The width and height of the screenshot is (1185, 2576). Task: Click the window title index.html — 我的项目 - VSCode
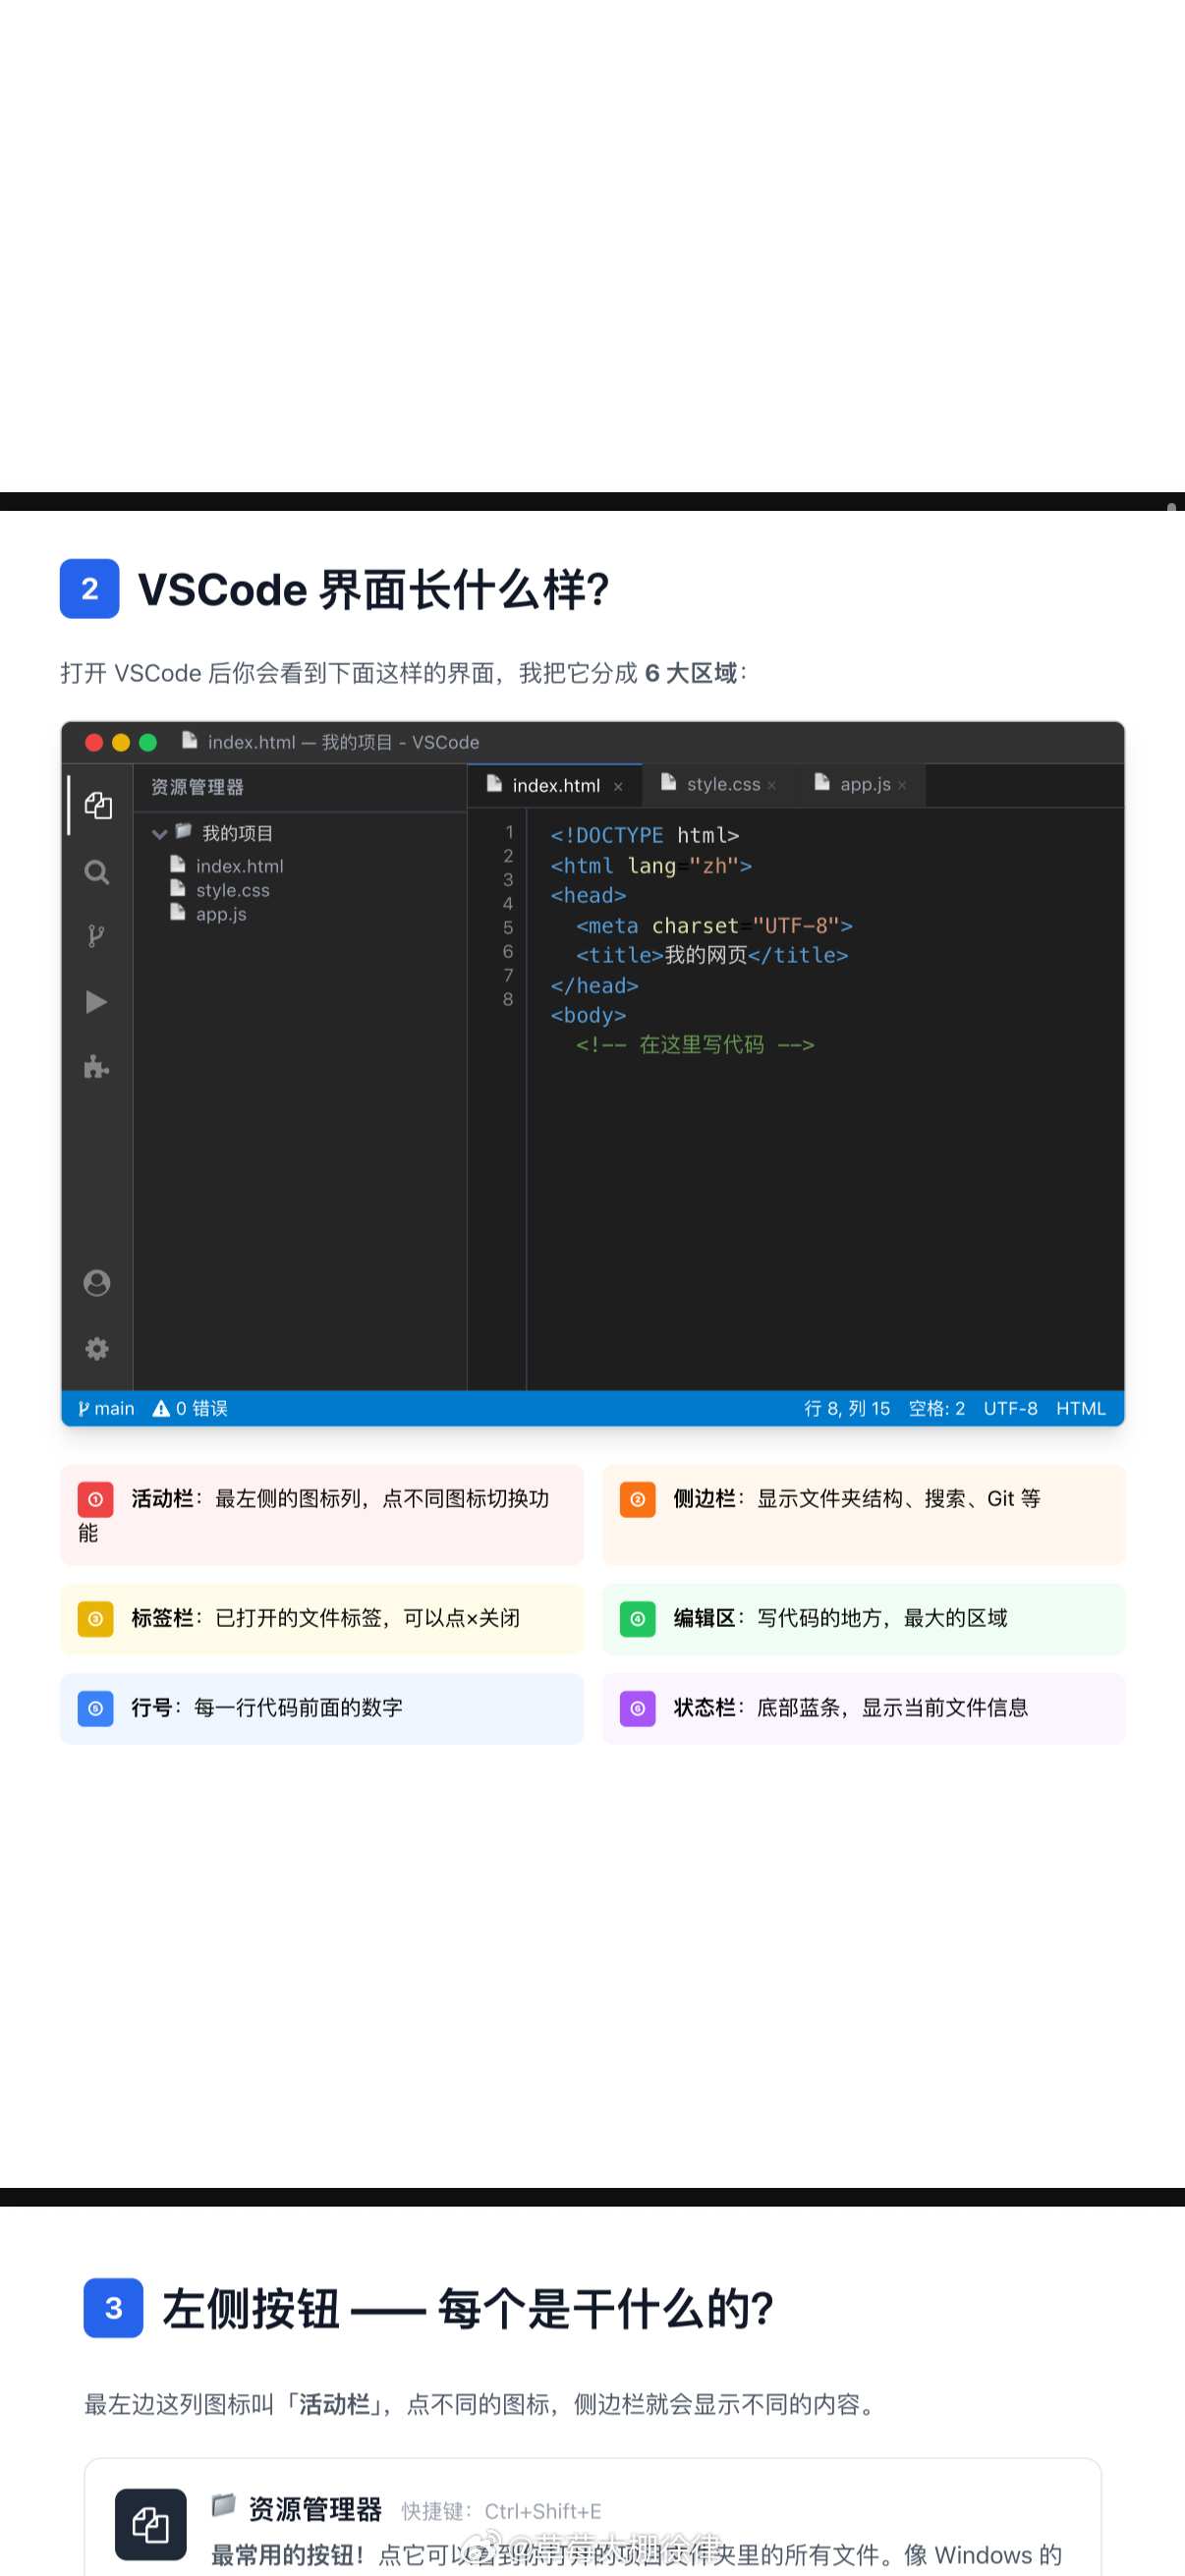point(343,742)
